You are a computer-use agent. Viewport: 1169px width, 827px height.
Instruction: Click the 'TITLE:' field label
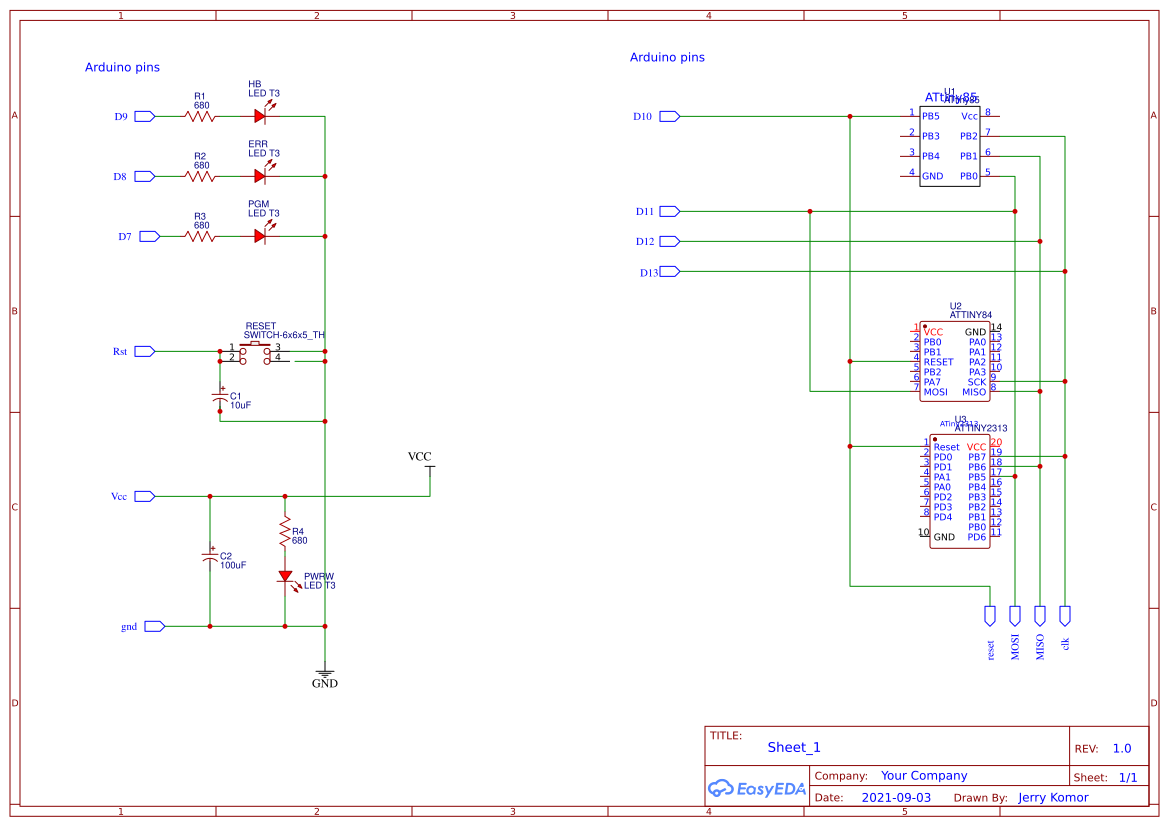pos(725,736)
